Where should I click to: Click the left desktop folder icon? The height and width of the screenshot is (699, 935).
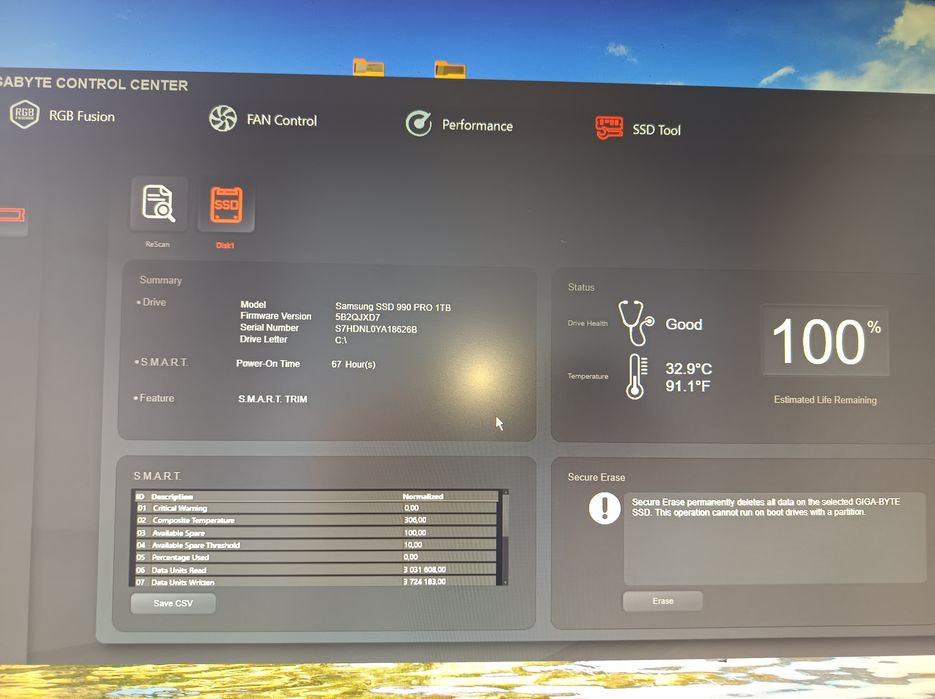(369, 67)
